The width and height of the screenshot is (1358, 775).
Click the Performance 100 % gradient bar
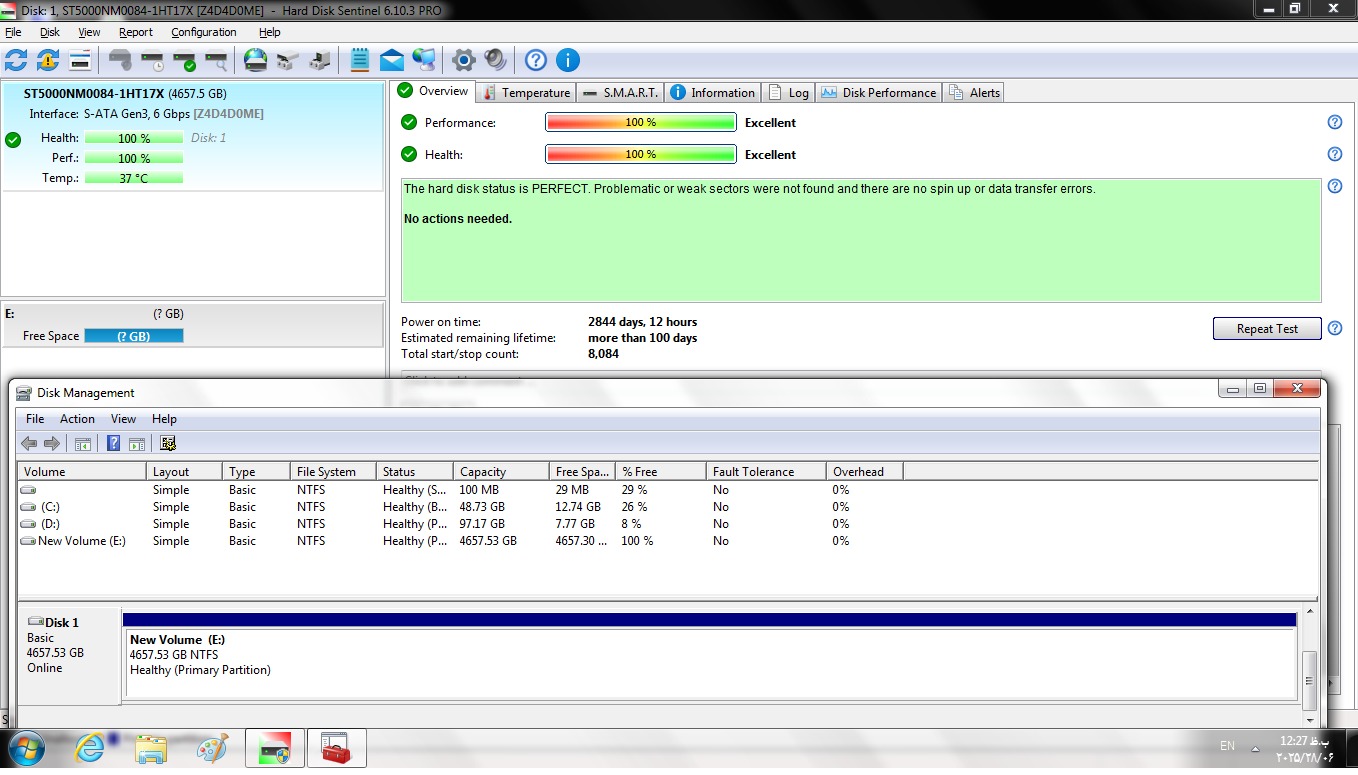click(641, 122)
